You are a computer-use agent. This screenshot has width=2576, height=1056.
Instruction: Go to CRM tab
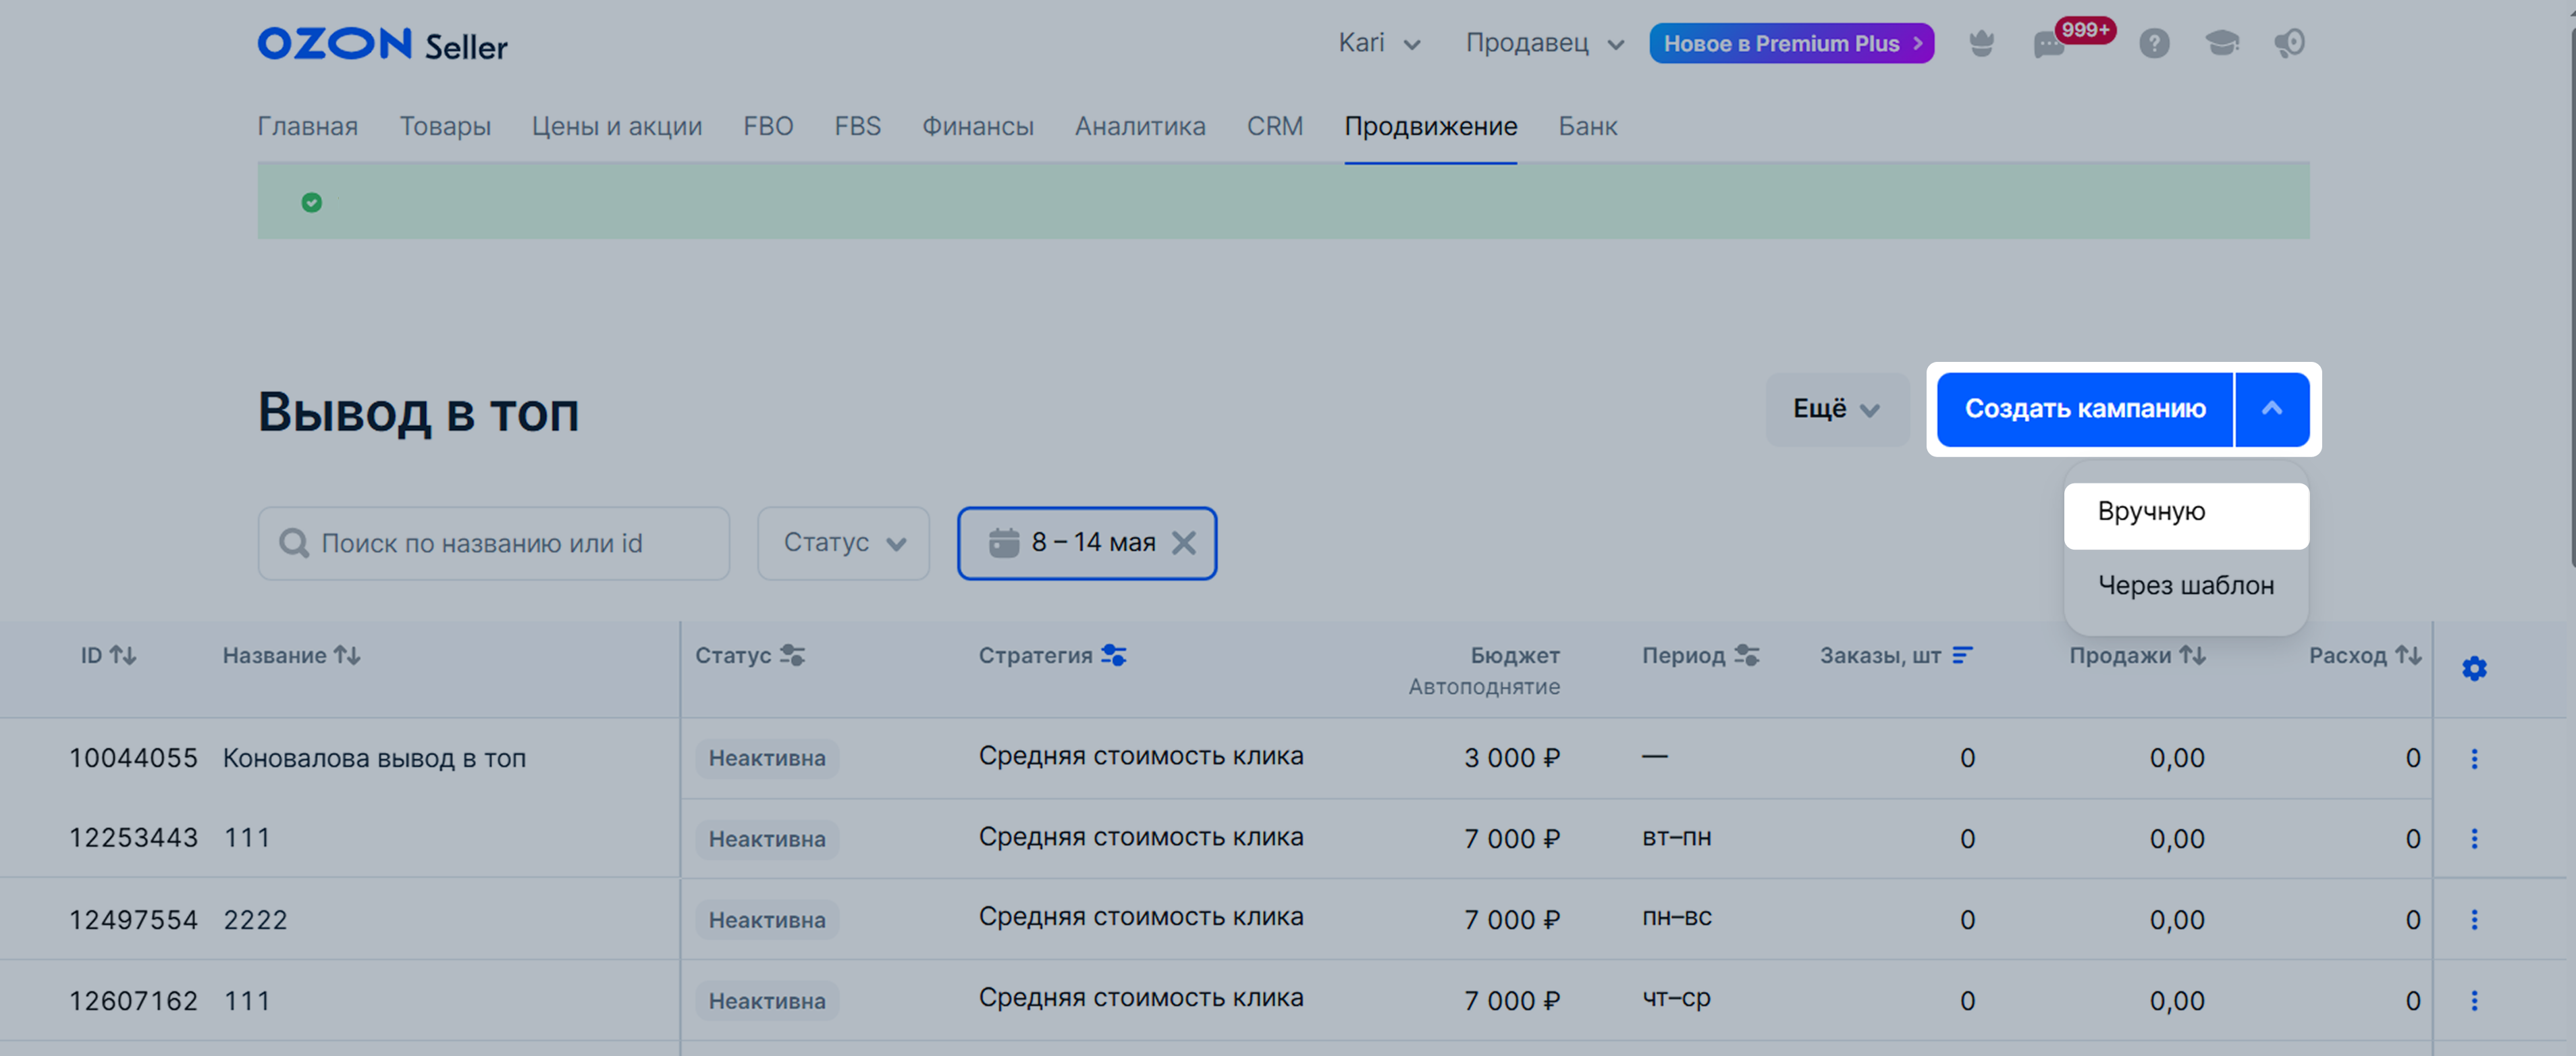pyautogui.click(x=1275, y=126)
